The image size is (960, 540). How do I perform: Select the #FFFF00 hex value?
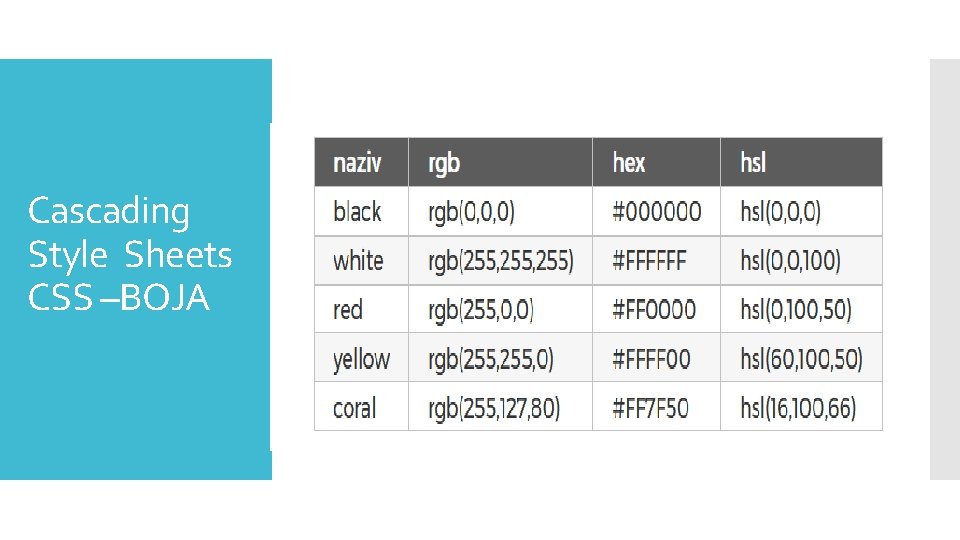(649, 359)
